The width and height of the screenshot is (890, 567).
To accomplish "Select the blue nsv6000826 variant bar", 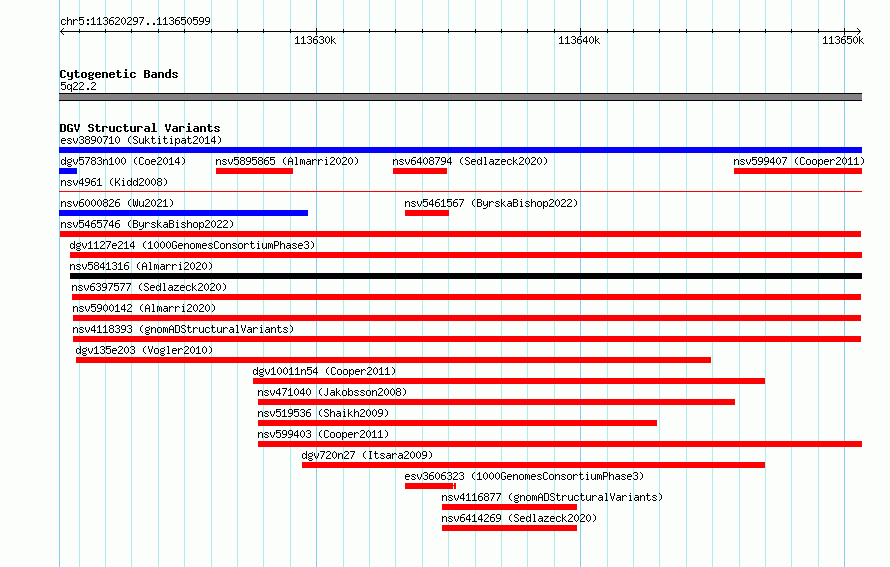I will 183,213.
